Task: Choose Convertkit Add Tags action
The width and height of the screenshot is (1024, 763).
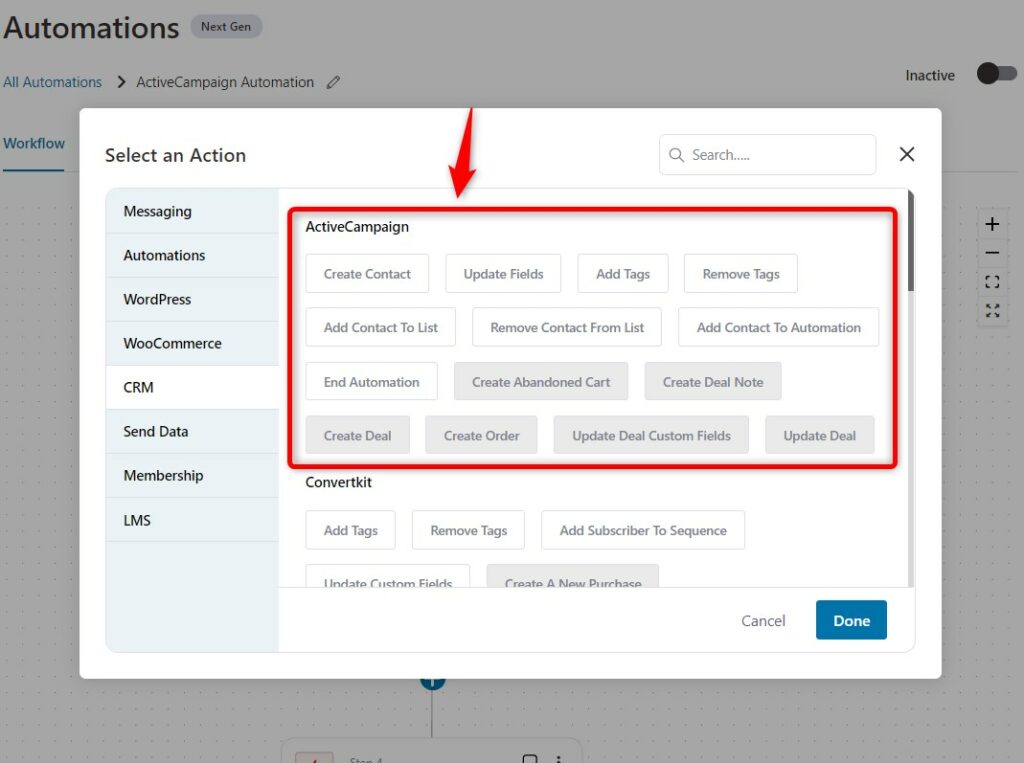Action: pyautogui.click(x=350, y=530)
